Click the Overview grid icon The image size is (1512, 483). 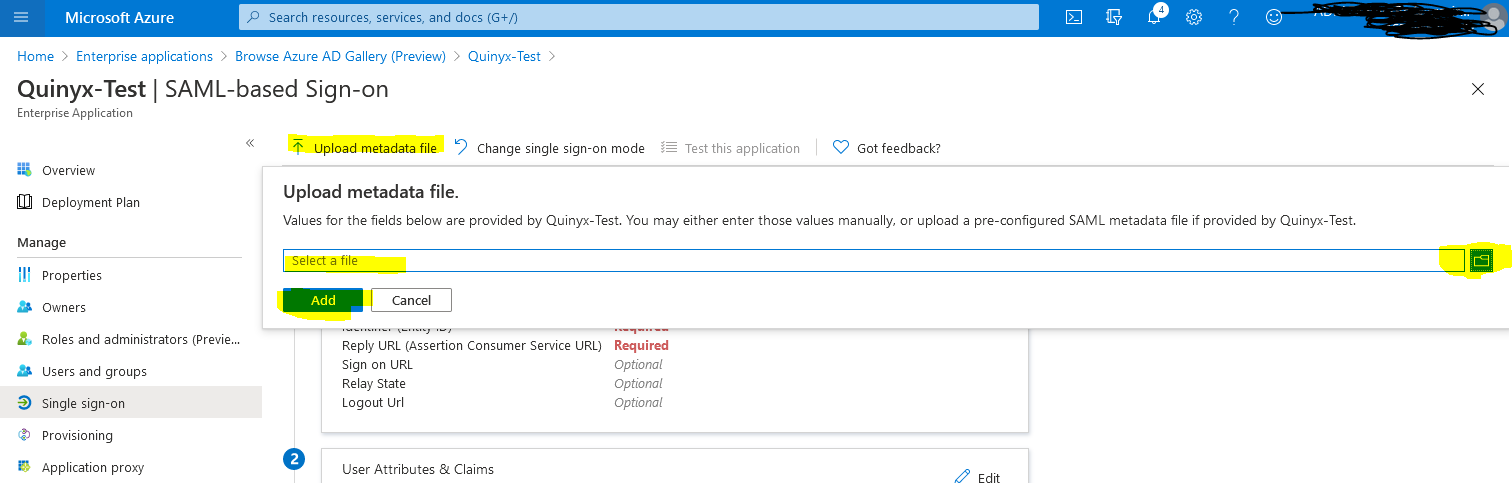tap(24, 170)
